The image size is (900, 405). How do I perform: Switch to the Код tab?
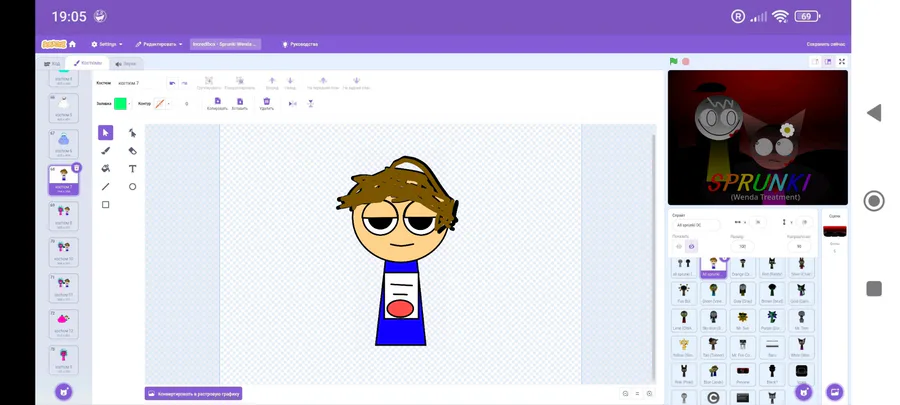pyautogui.click(x=52, y=64)
